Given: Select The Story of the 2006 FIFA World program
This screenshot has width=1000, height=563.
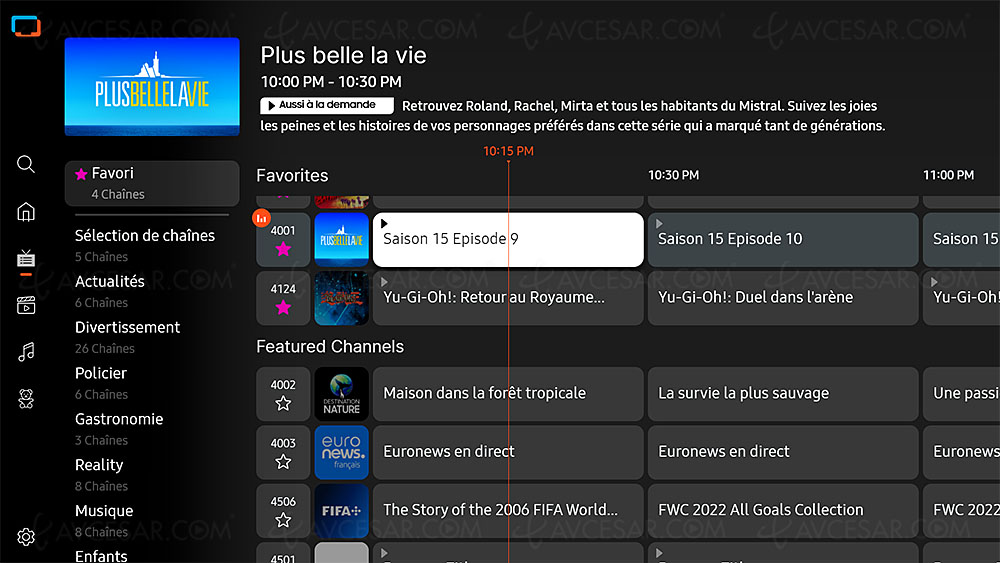Looking at the screenshot, I should pos(508,511).
